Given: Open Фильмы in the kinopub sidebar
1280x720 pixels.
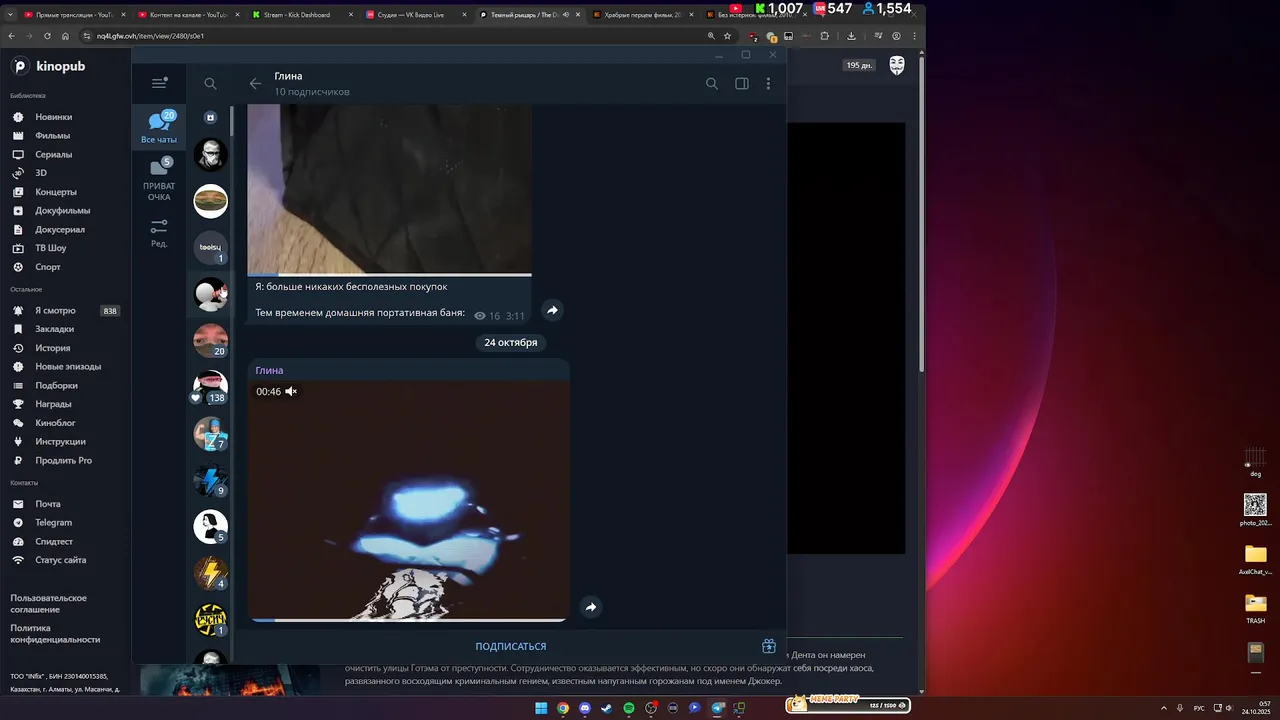Looking at the screenshot, I should pos(52,136).
